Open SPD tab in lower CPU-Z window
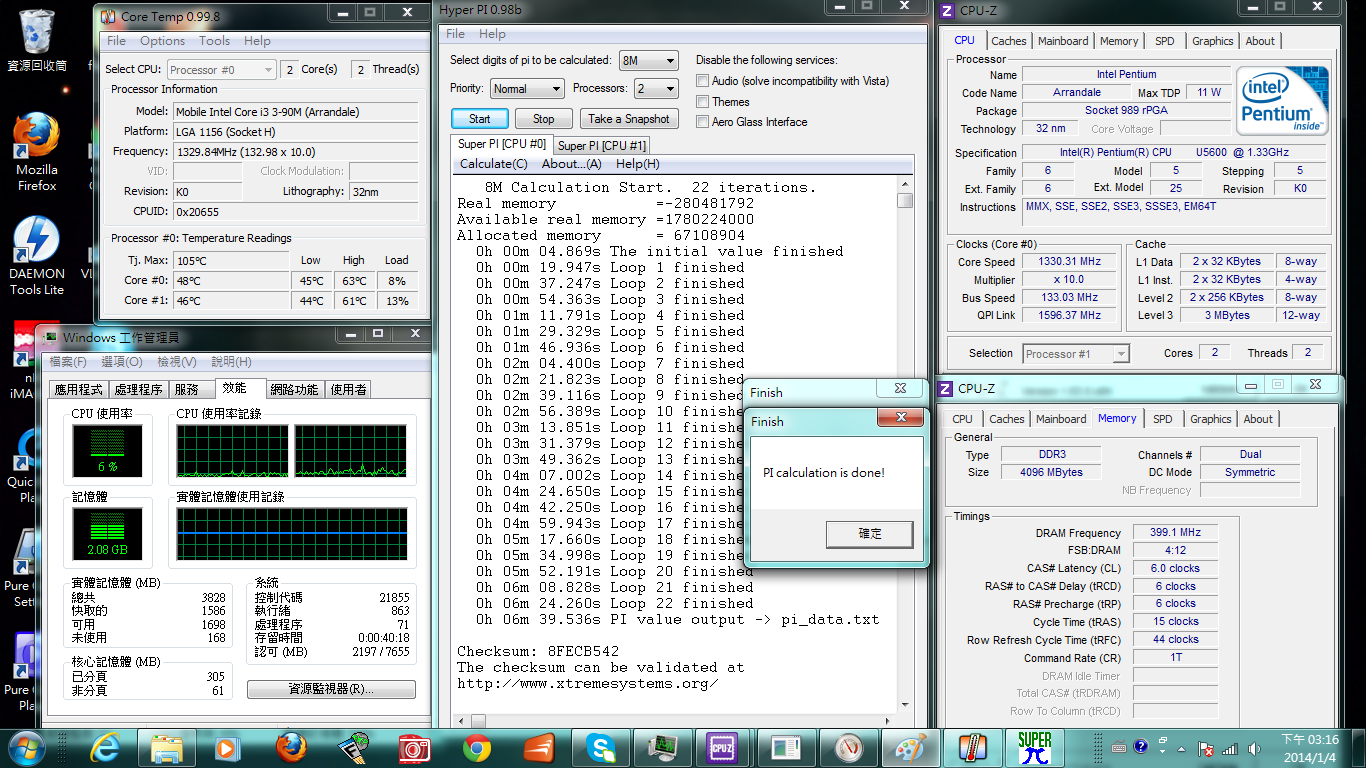The image size is (1366, 768). (1162, 419)
